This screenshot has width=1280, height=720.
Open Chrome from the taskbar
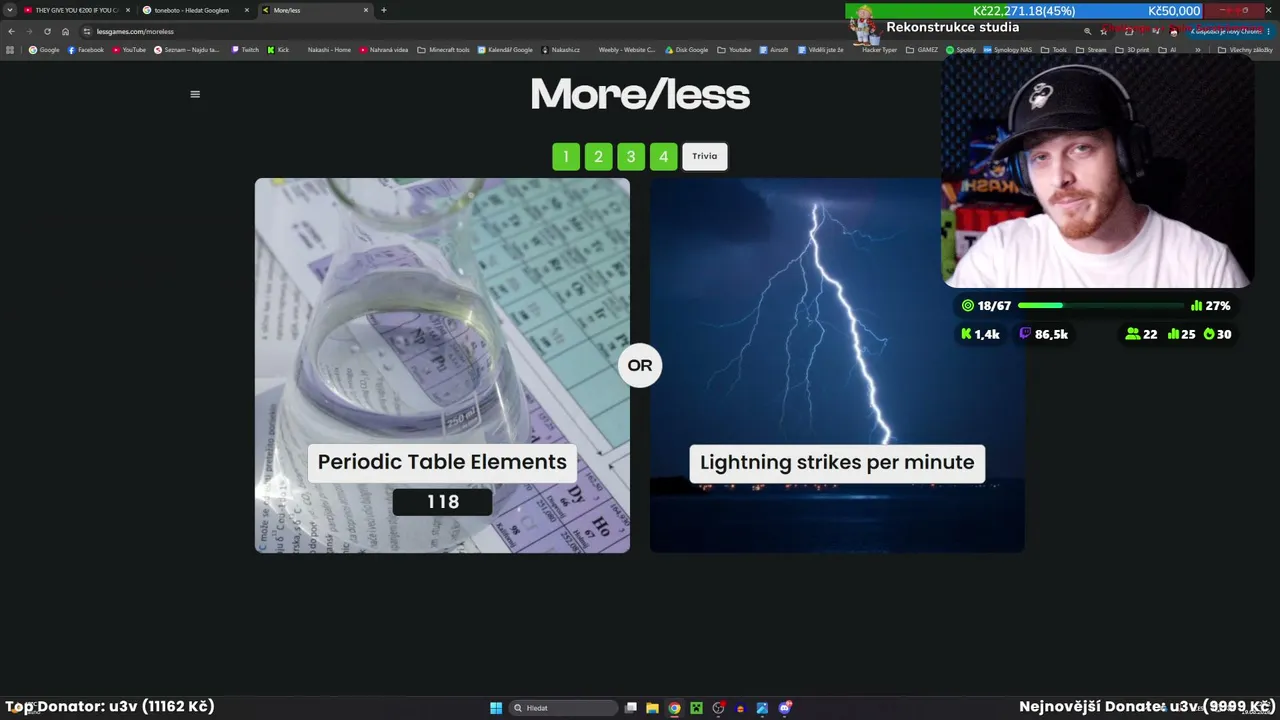674,708
